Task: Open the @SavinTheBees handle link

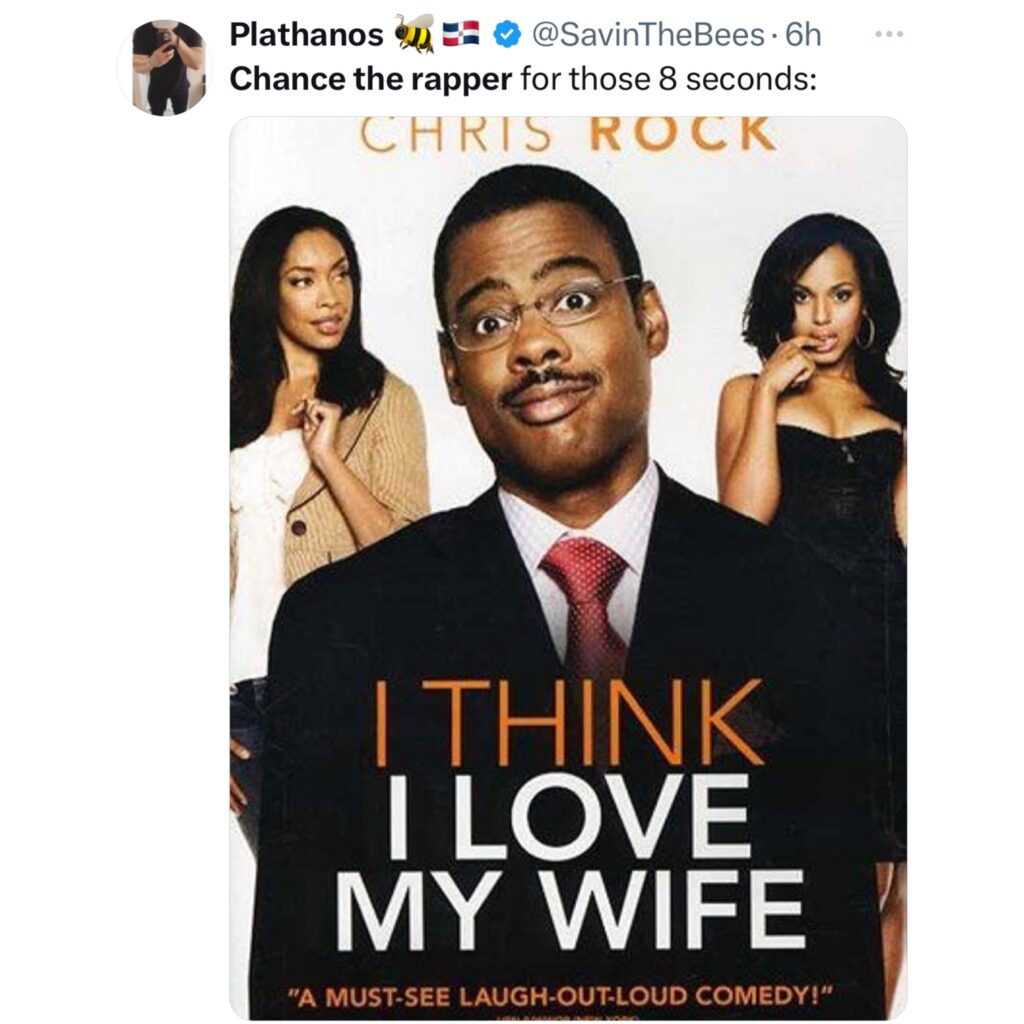Action: tap(647, 35)
